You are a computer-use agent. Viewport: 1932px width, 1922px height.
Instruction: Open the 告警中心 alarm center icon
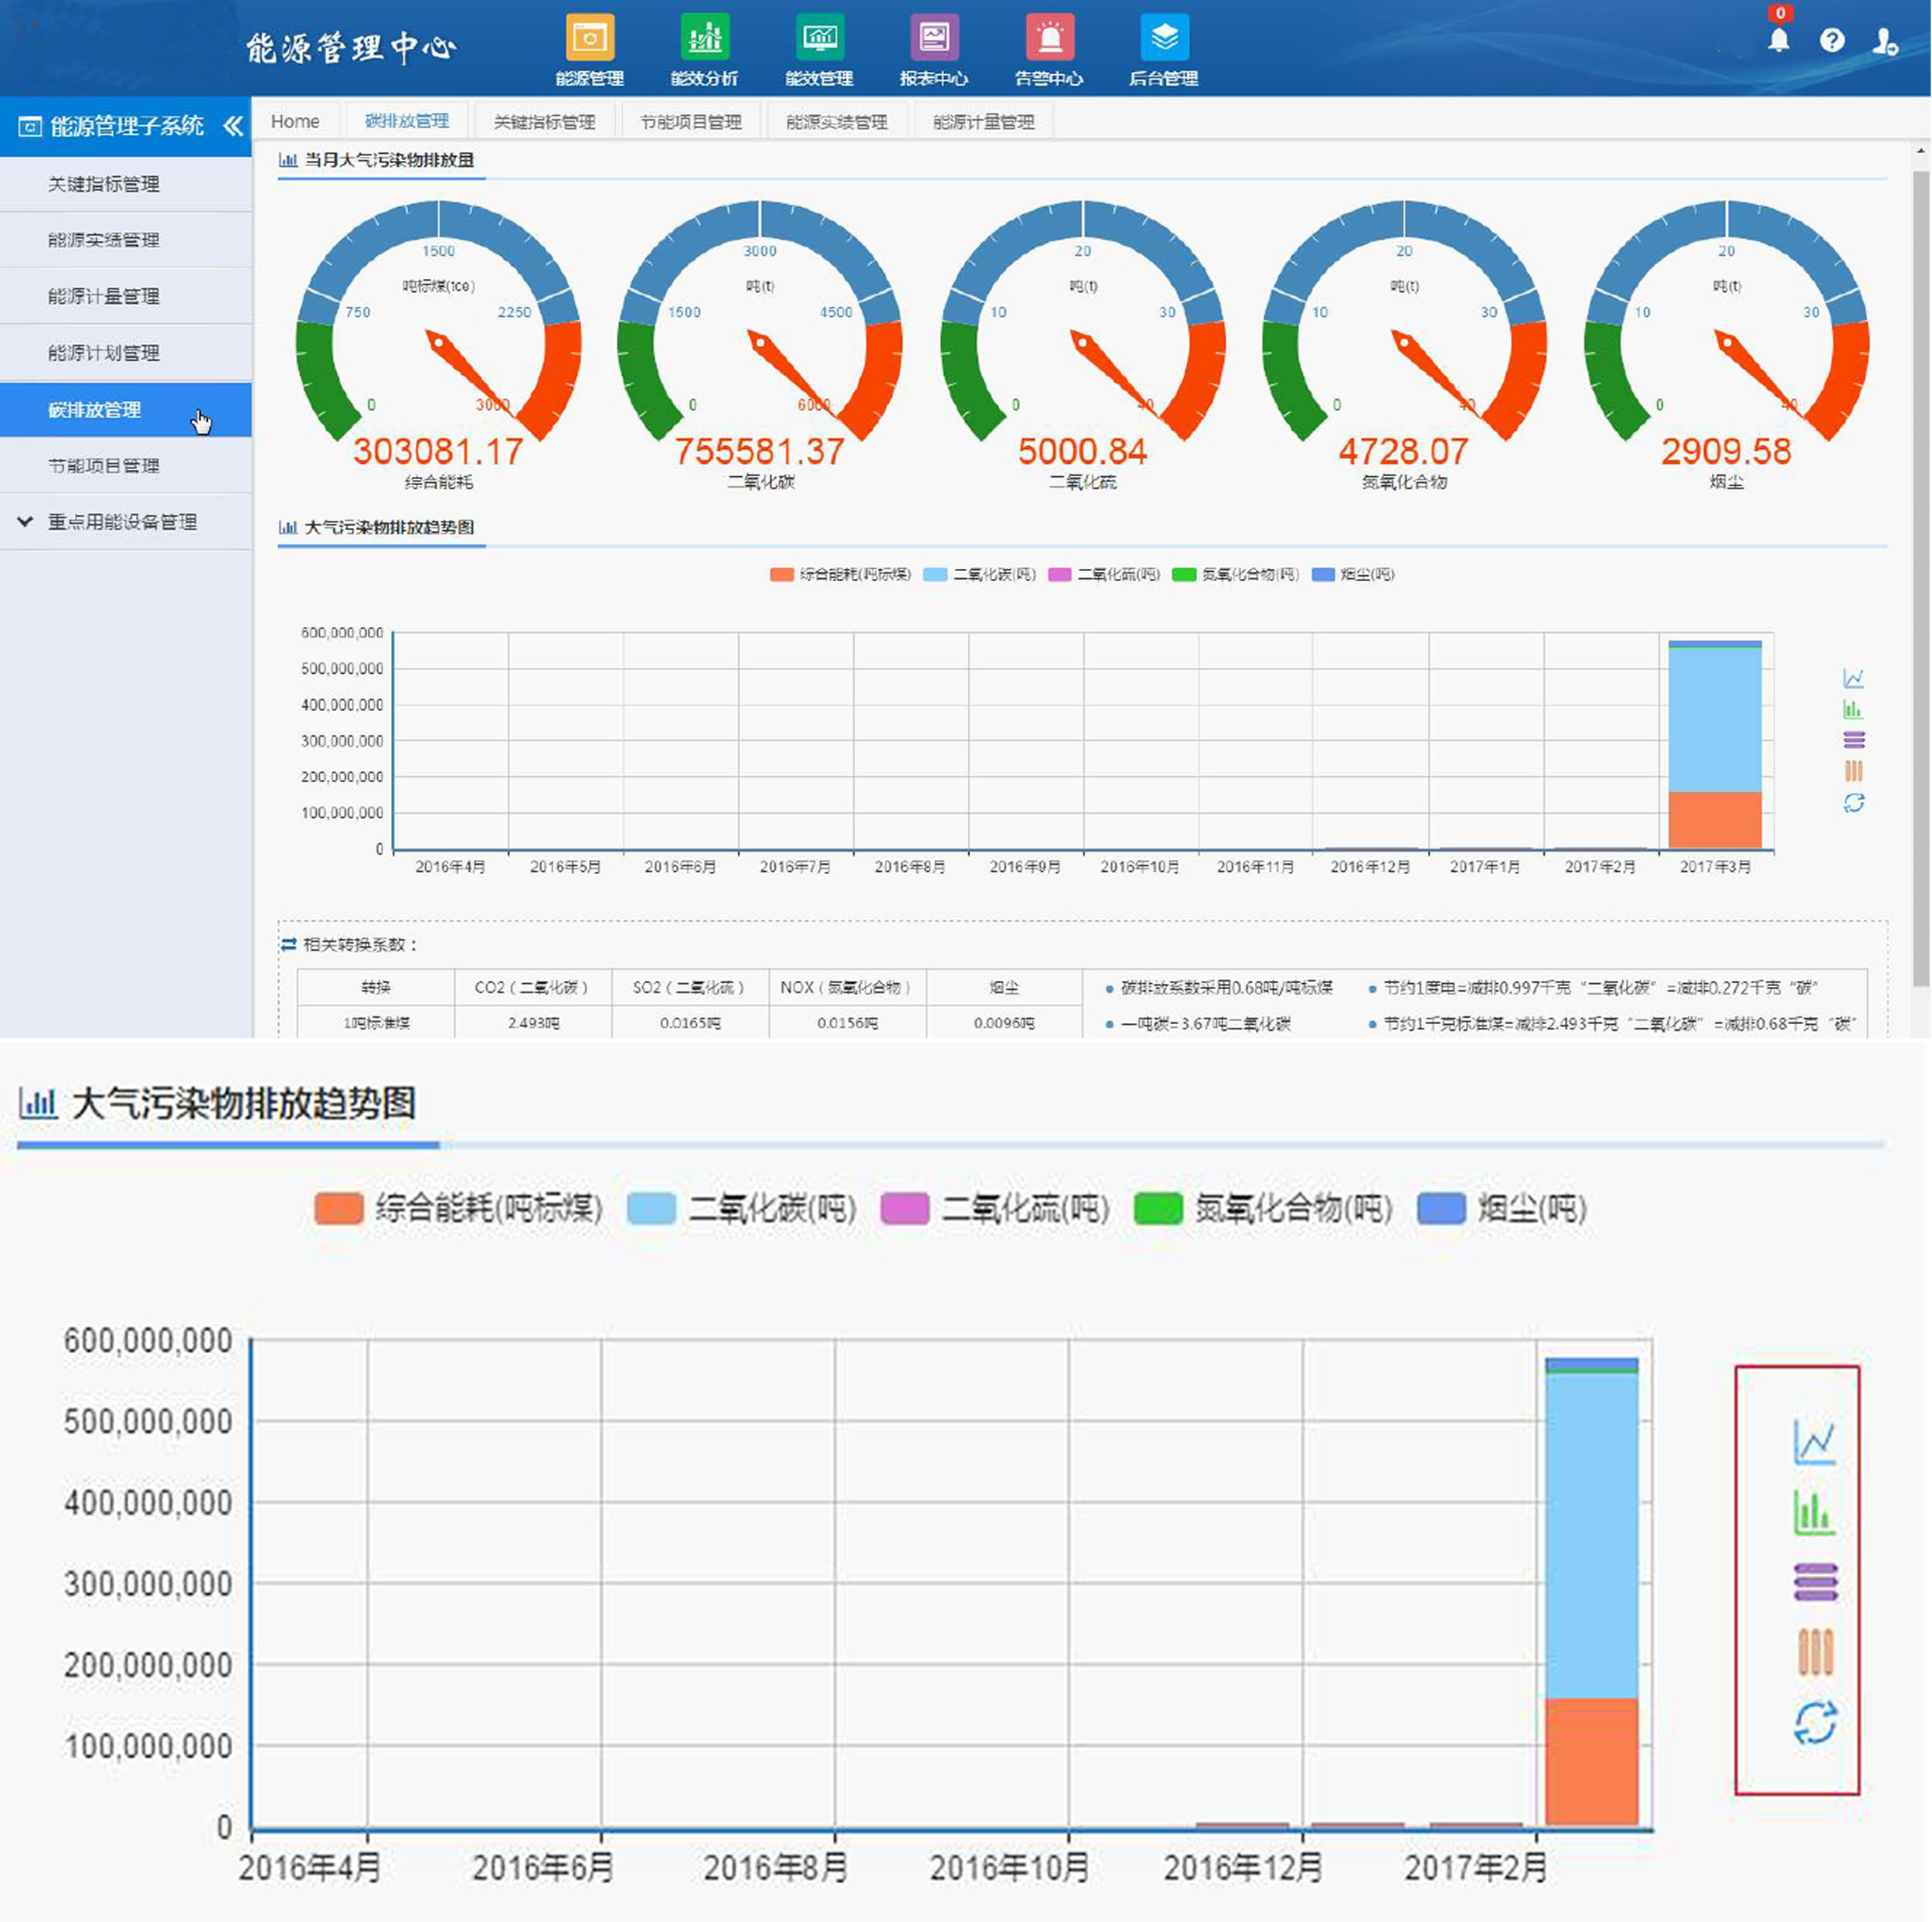tap(1049, 39)
